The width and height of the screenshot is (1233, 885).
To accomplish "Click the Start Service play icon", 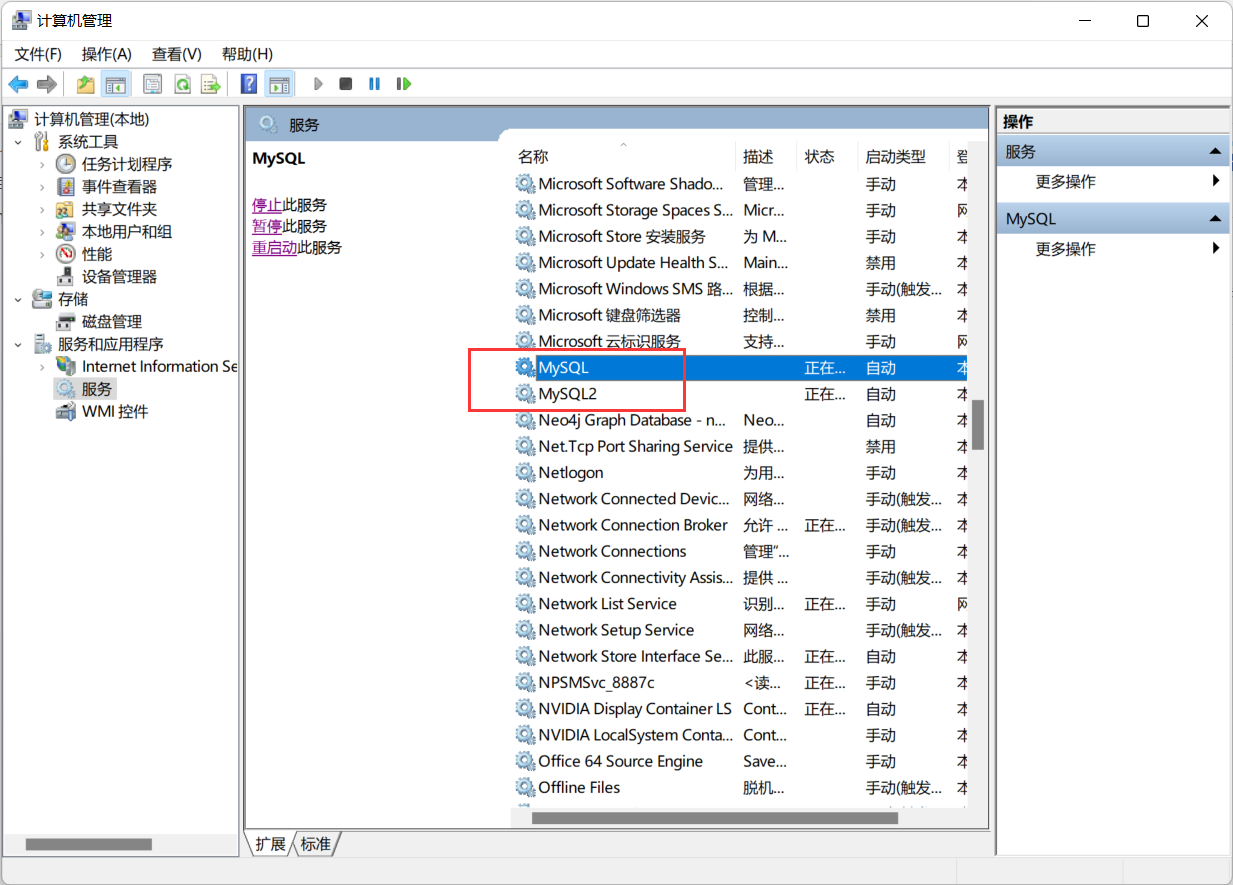I will click(x=318, y=84).
